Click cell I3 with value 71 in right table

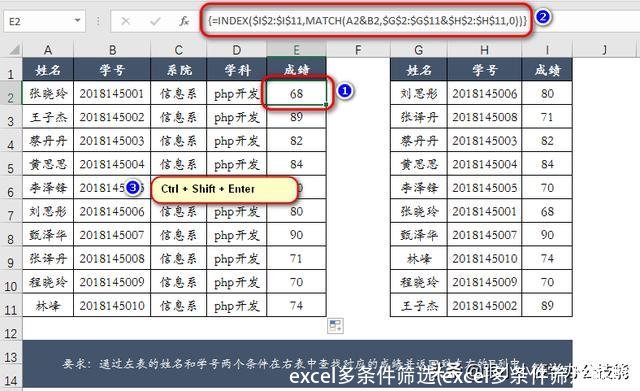pyautogui.click(x=547, y=117)
